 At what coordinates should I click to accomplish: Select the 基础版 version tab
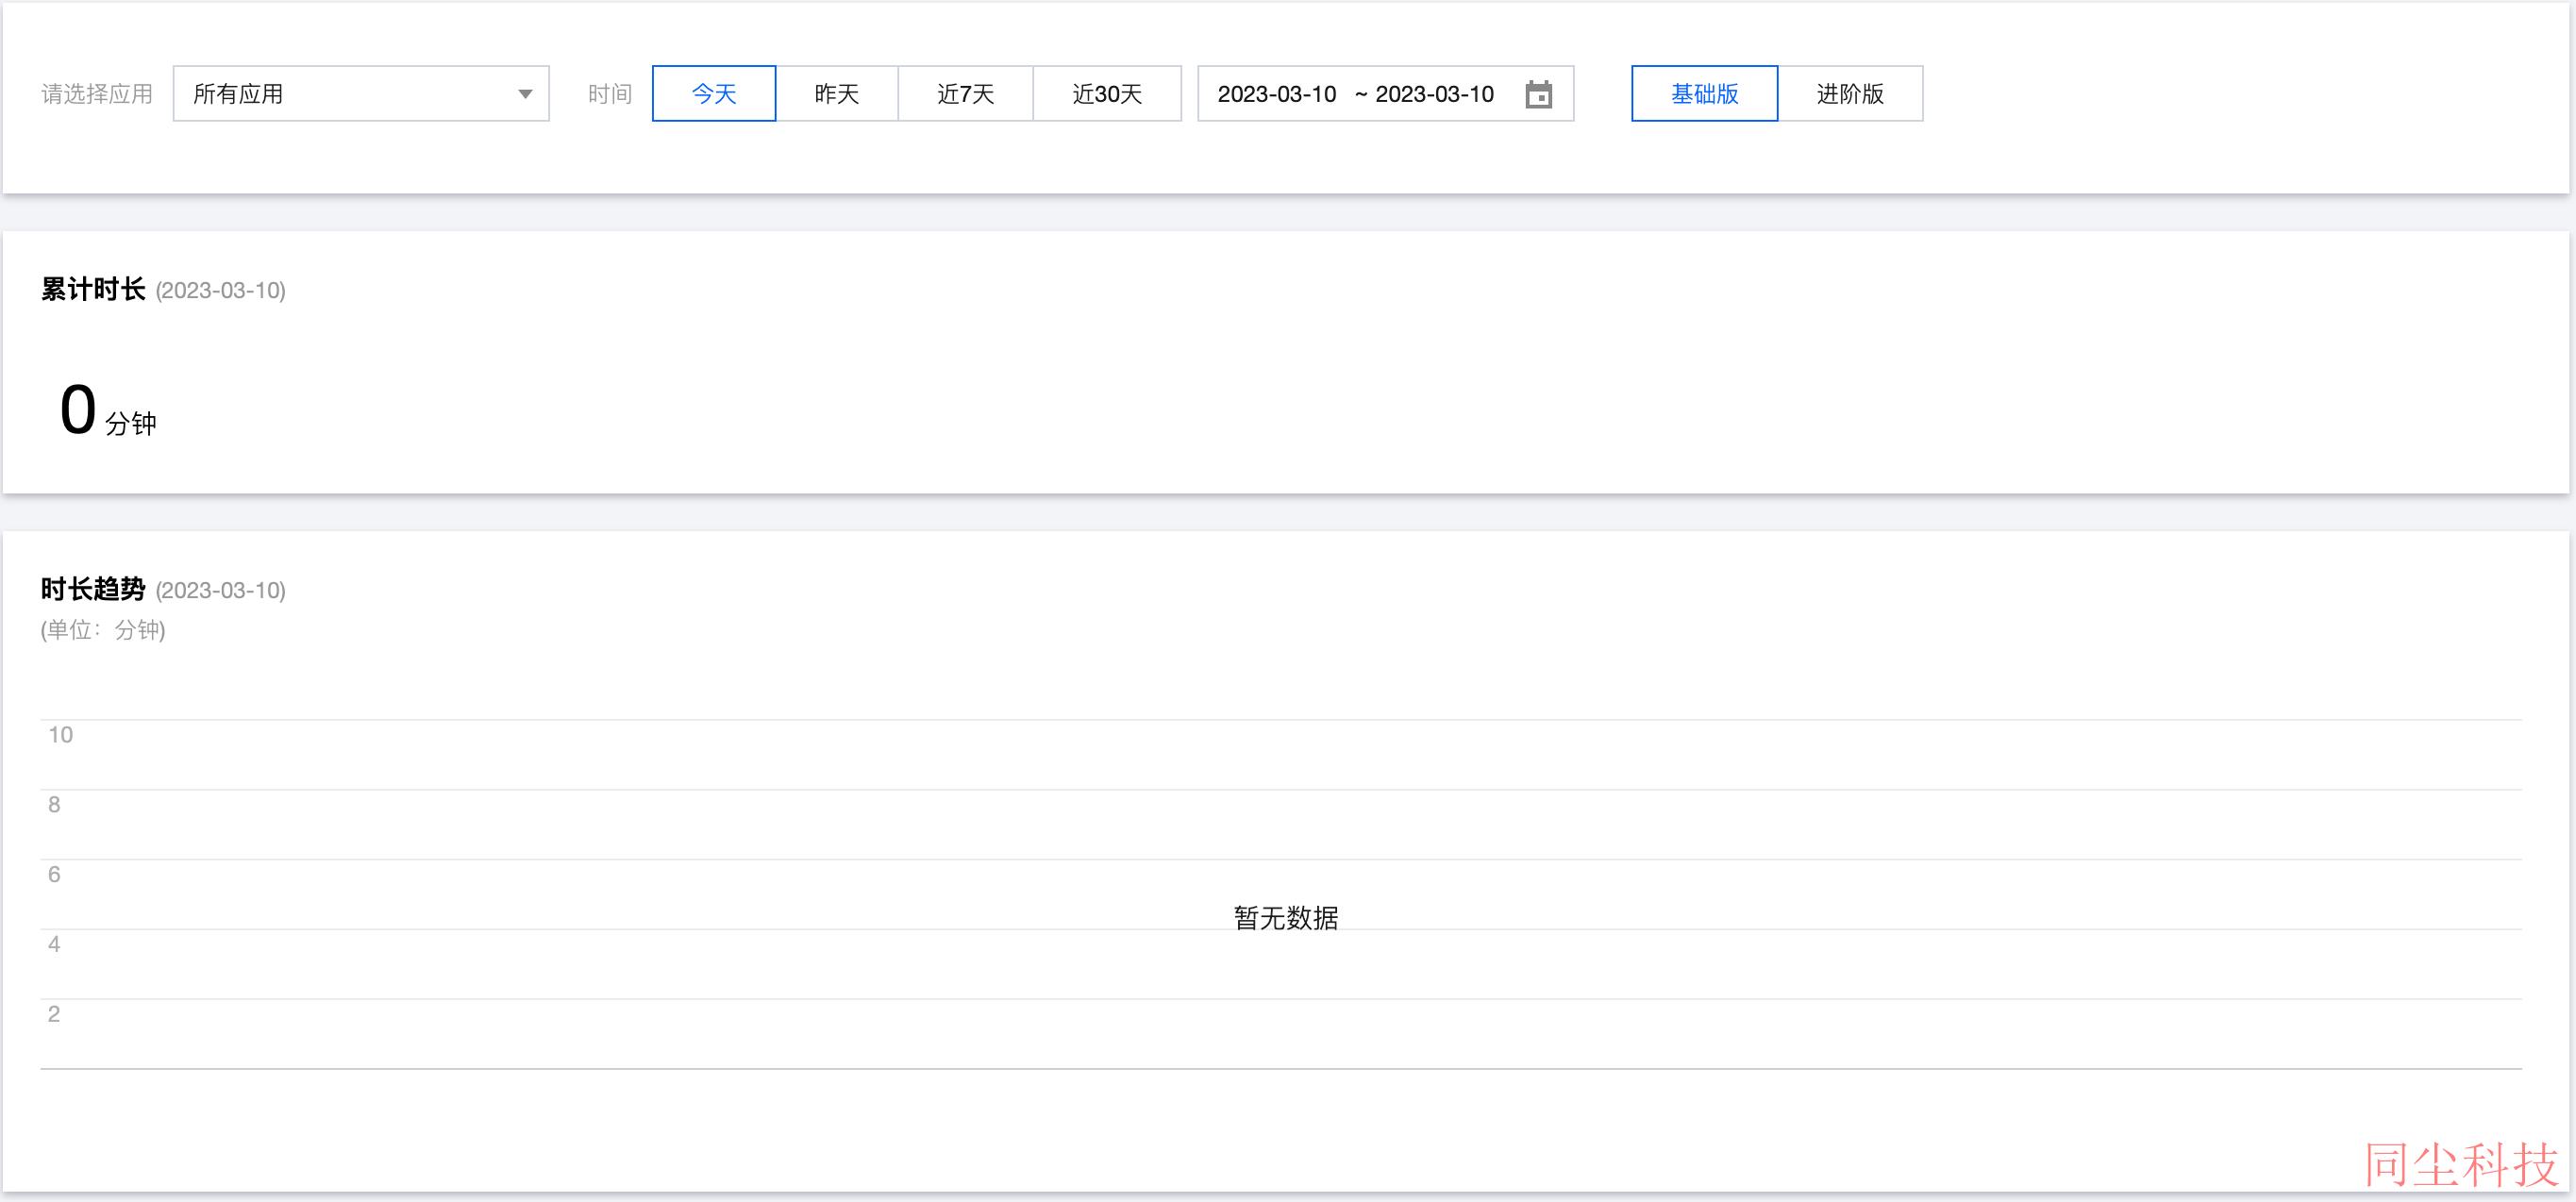[1705, 94]
